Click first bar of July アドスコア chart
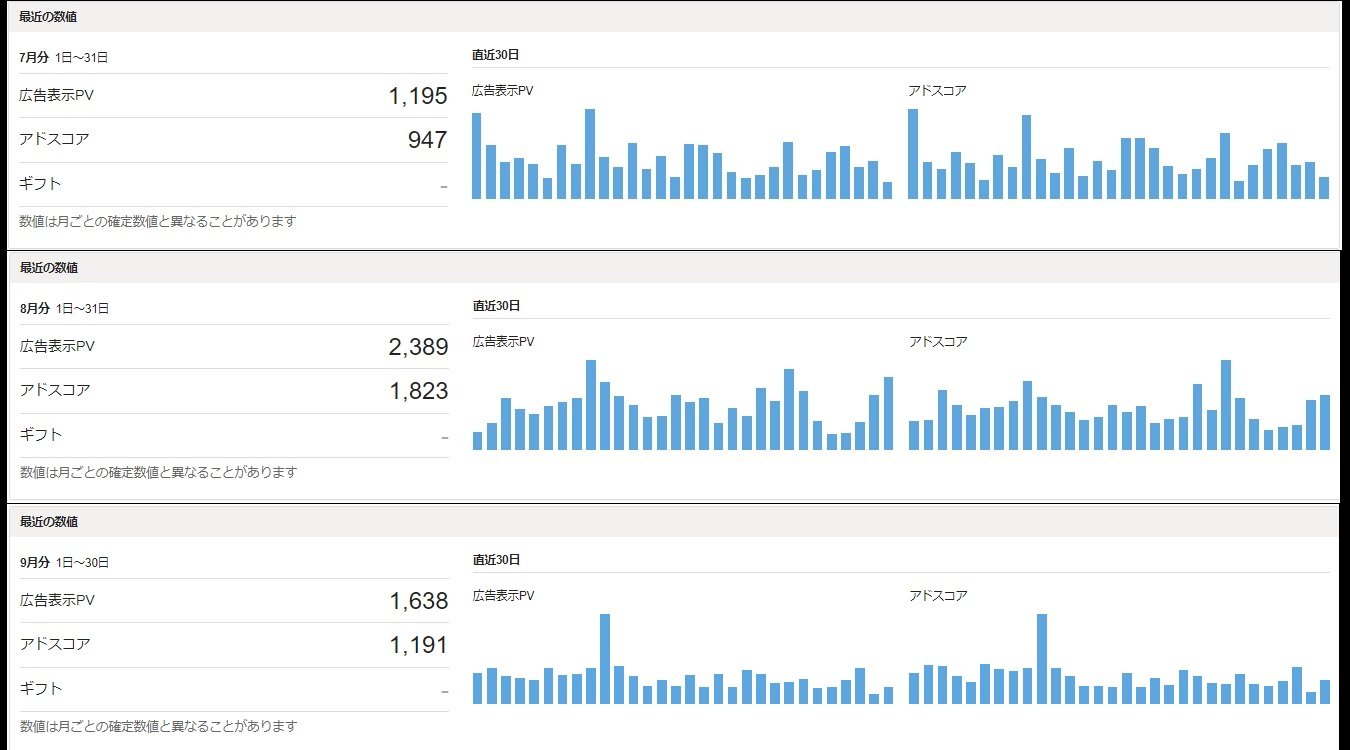The height and width of the screenshot is (750, 1350). 913,154
